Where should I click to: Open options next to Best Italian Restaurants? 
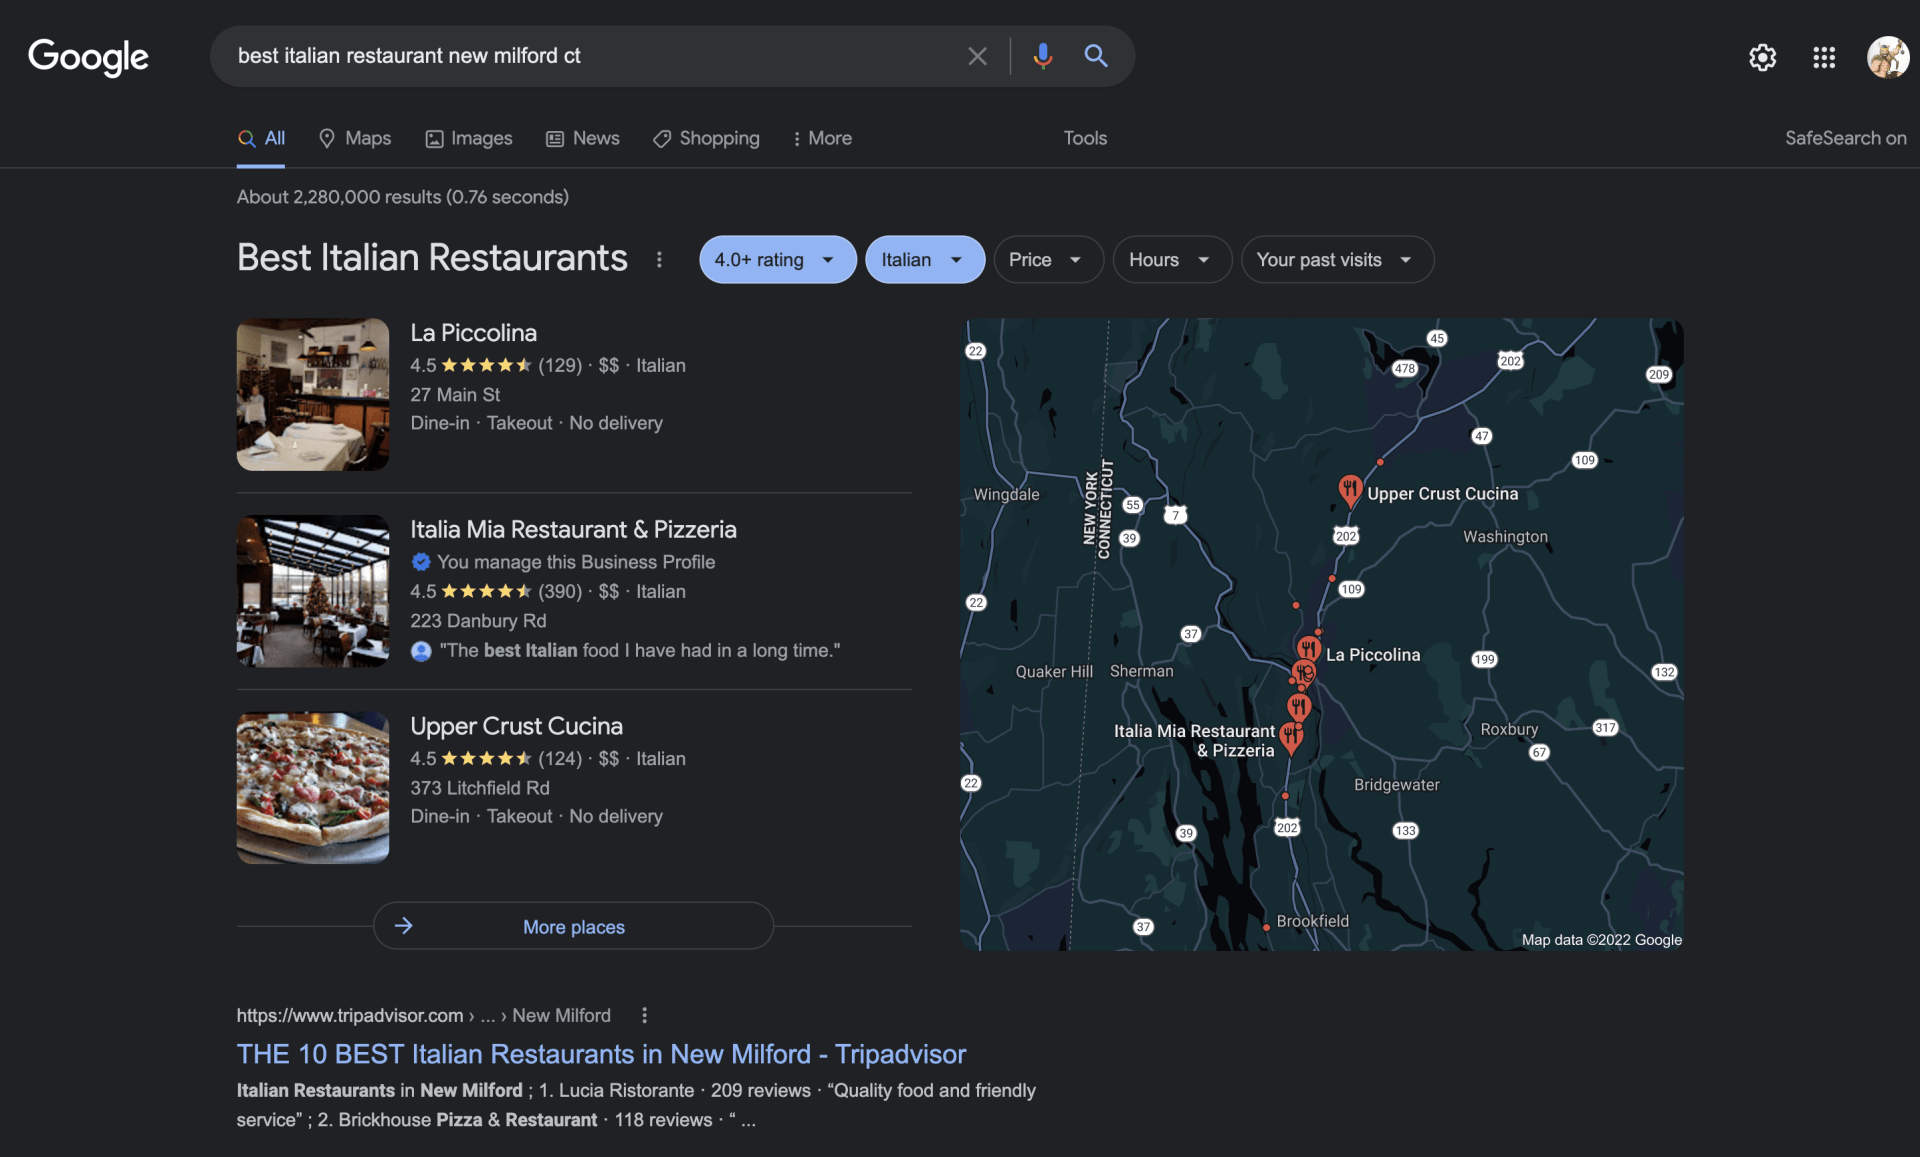[659, 260]
